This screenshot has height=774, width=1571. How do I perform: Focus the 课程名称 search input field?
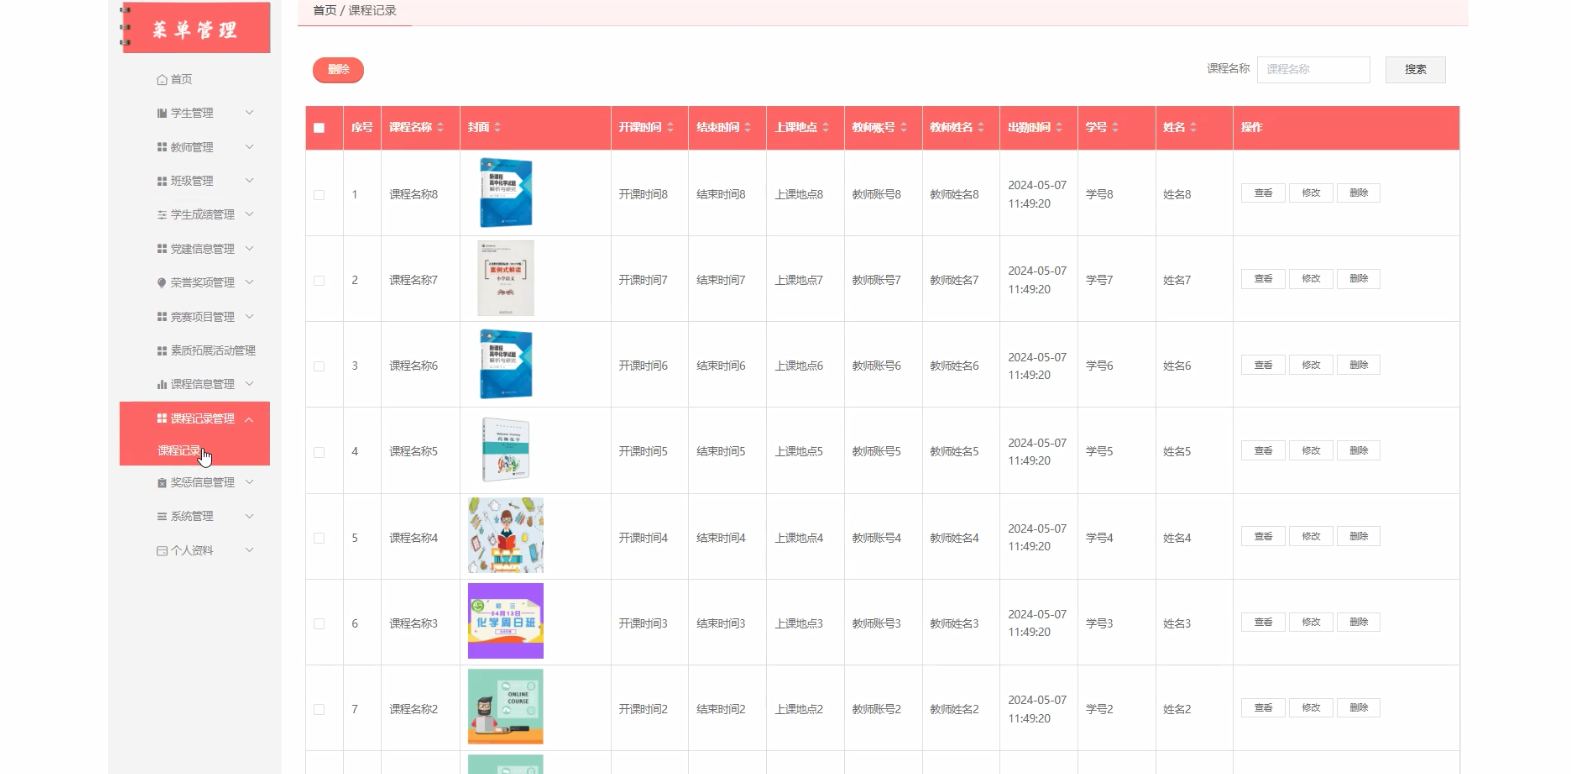pos(1313,70)
